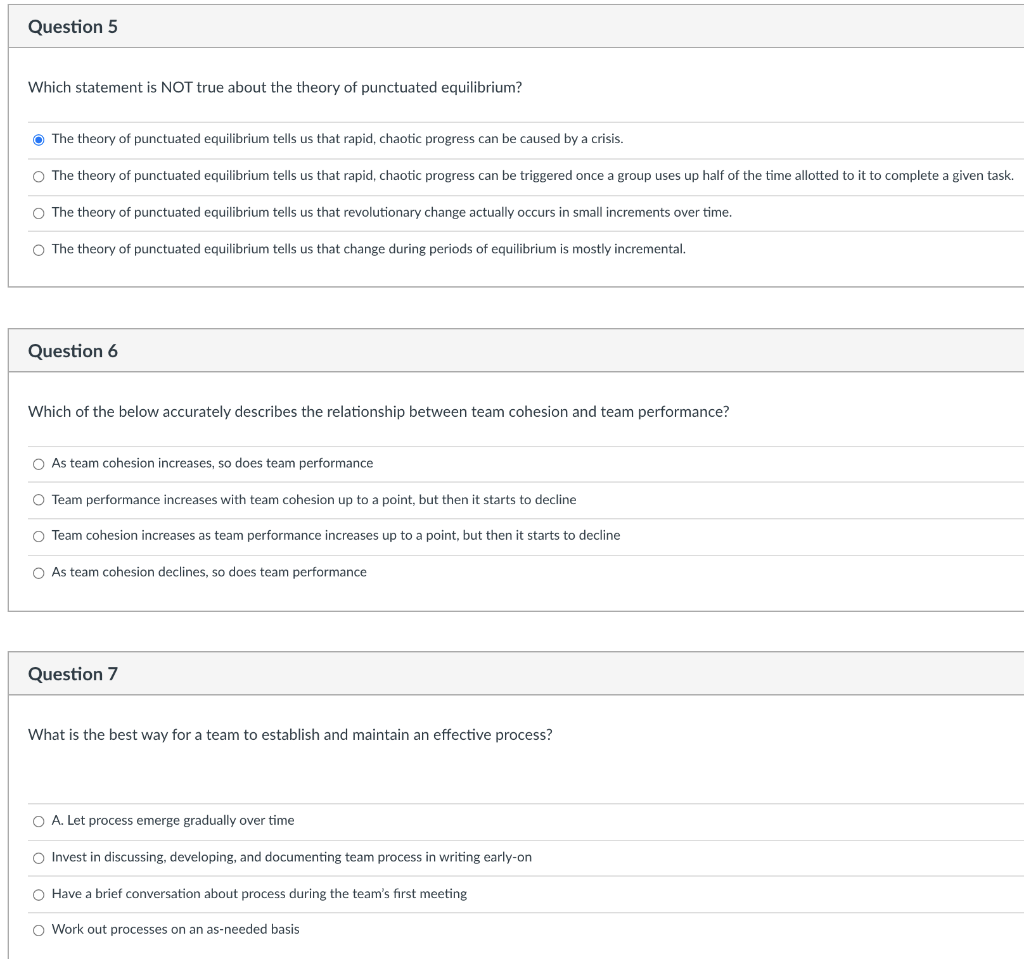Click the Question 7 header
The width and height of the screenshot is (1024, 959).
(x=73, y=674)
